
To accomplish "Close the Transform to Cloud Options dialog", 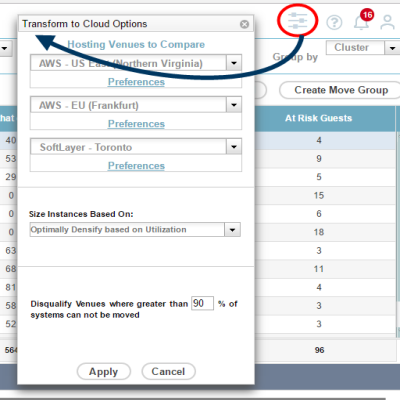I will click(244, 24).
